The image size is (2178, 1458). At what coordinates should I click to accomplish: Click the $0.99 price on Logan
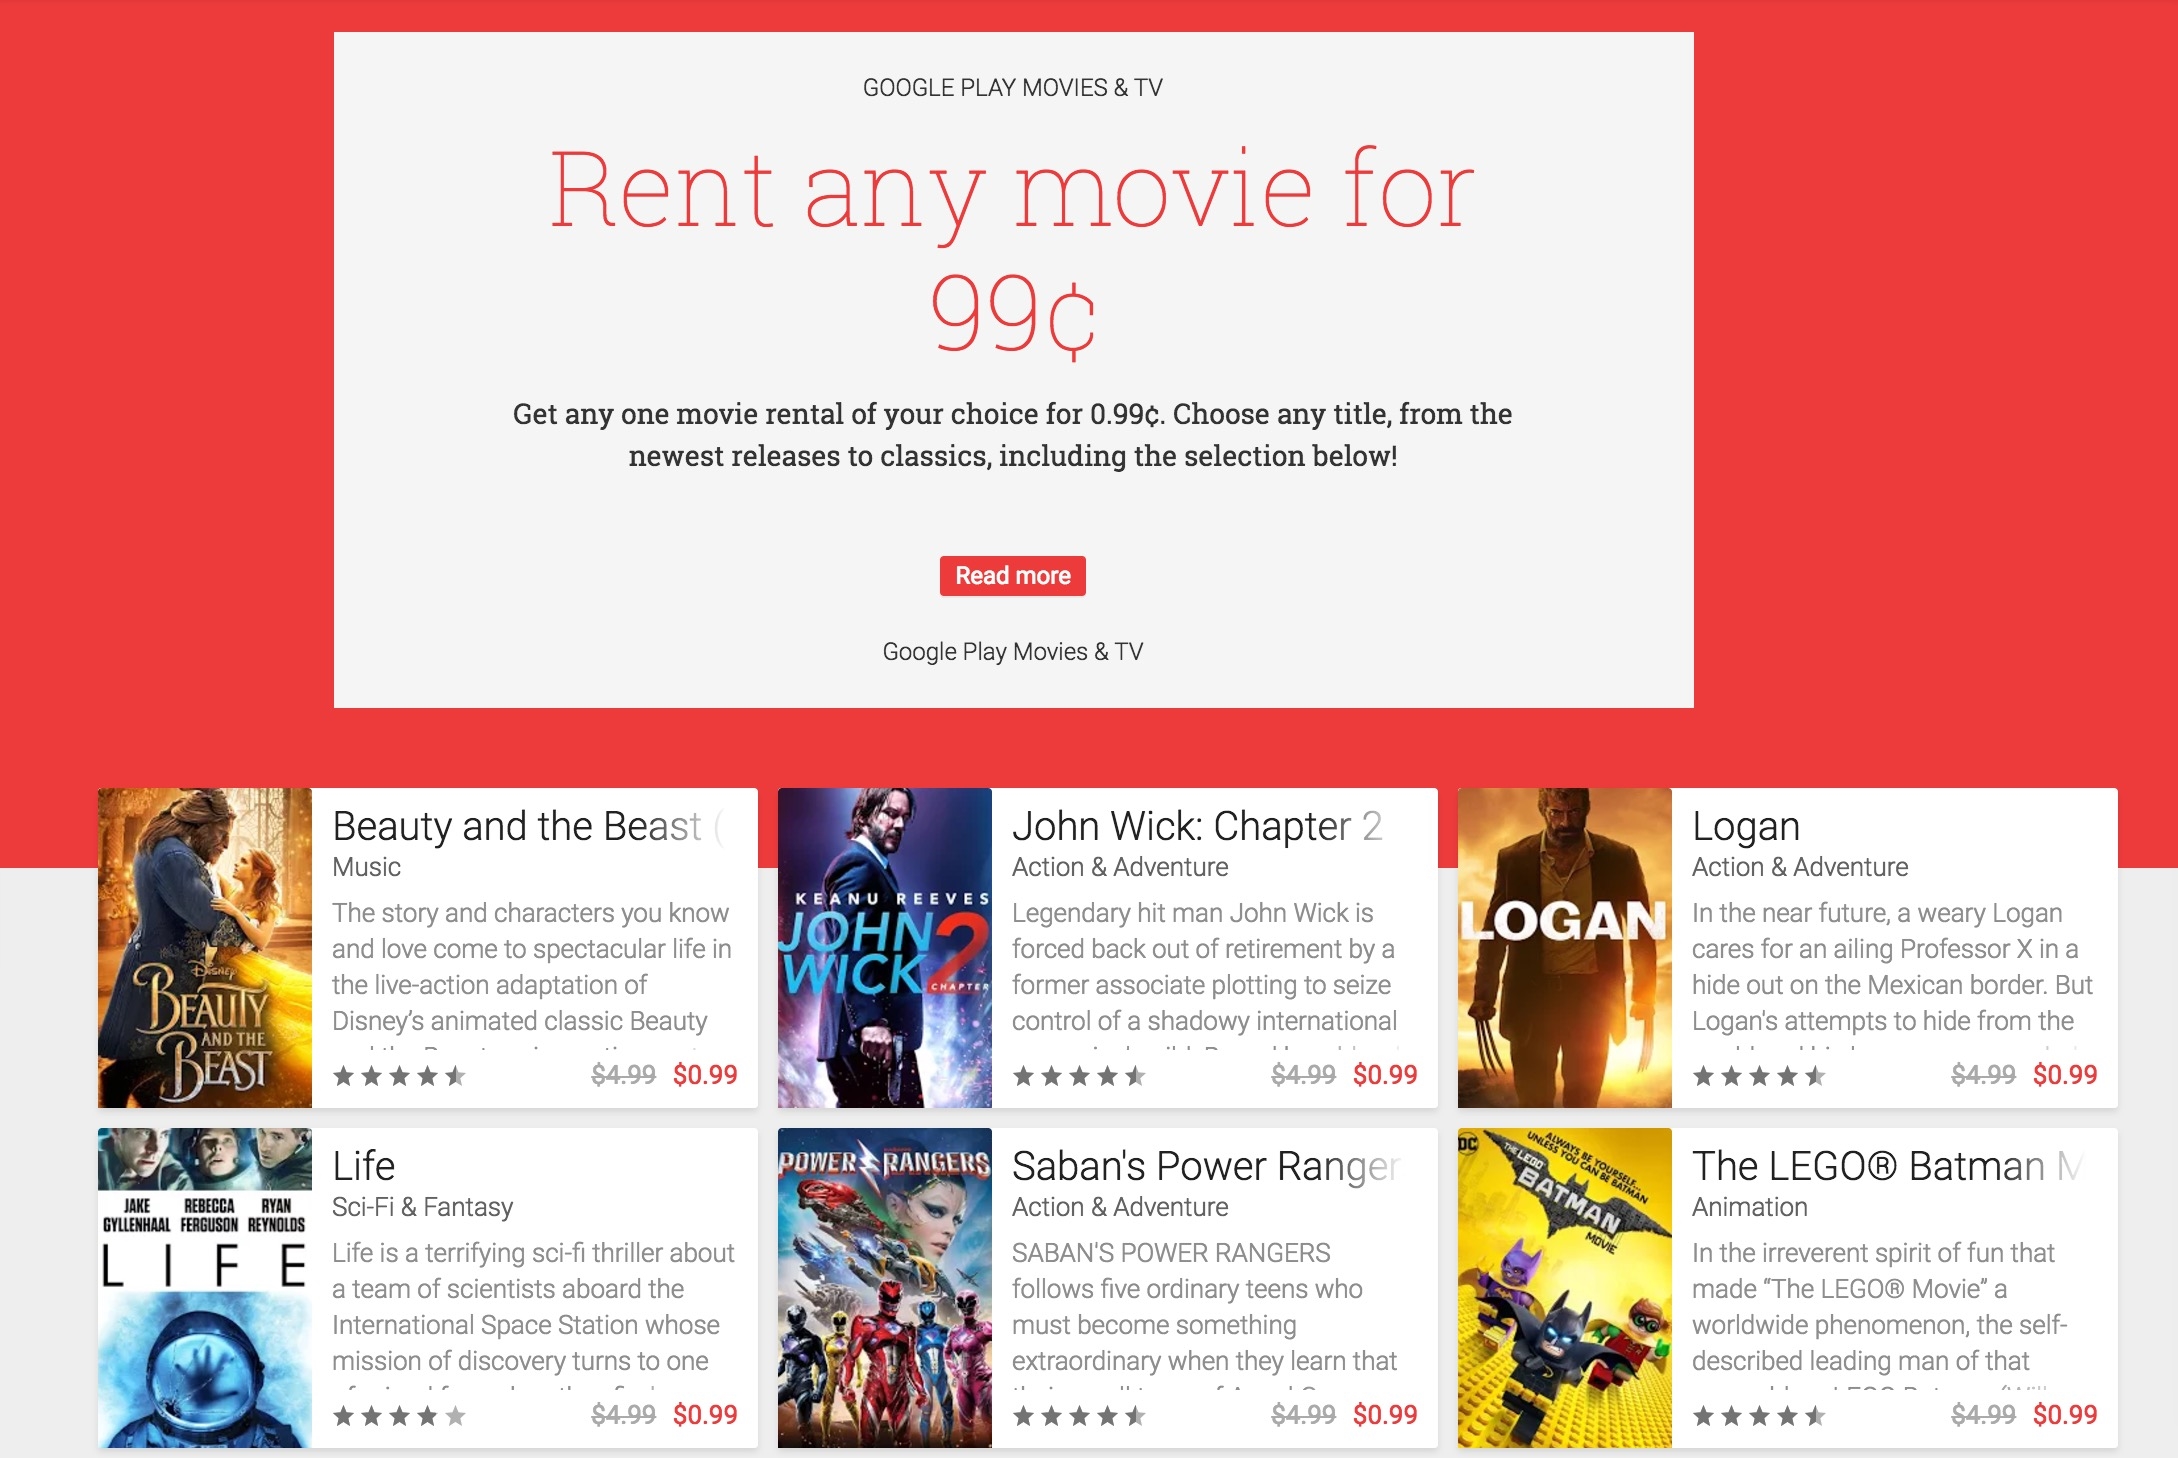[x=2065, y=1075]
